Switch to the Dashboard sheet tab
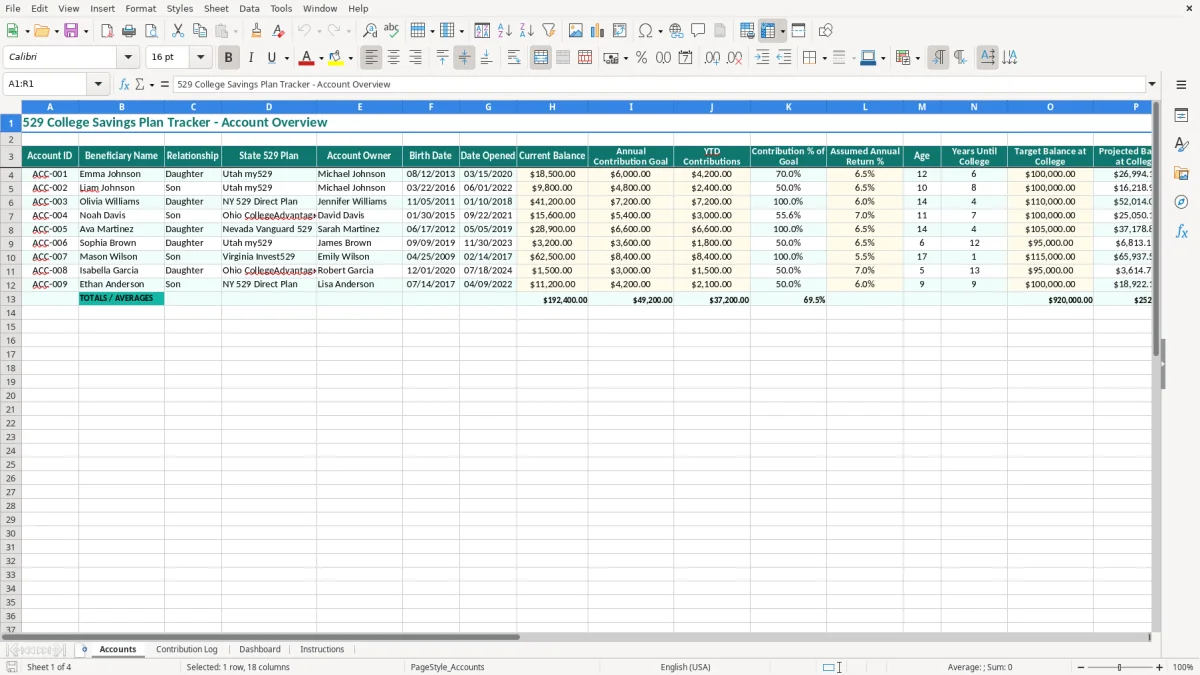The height and width of the screenshot is (675, 1200). tap(260, 649)
